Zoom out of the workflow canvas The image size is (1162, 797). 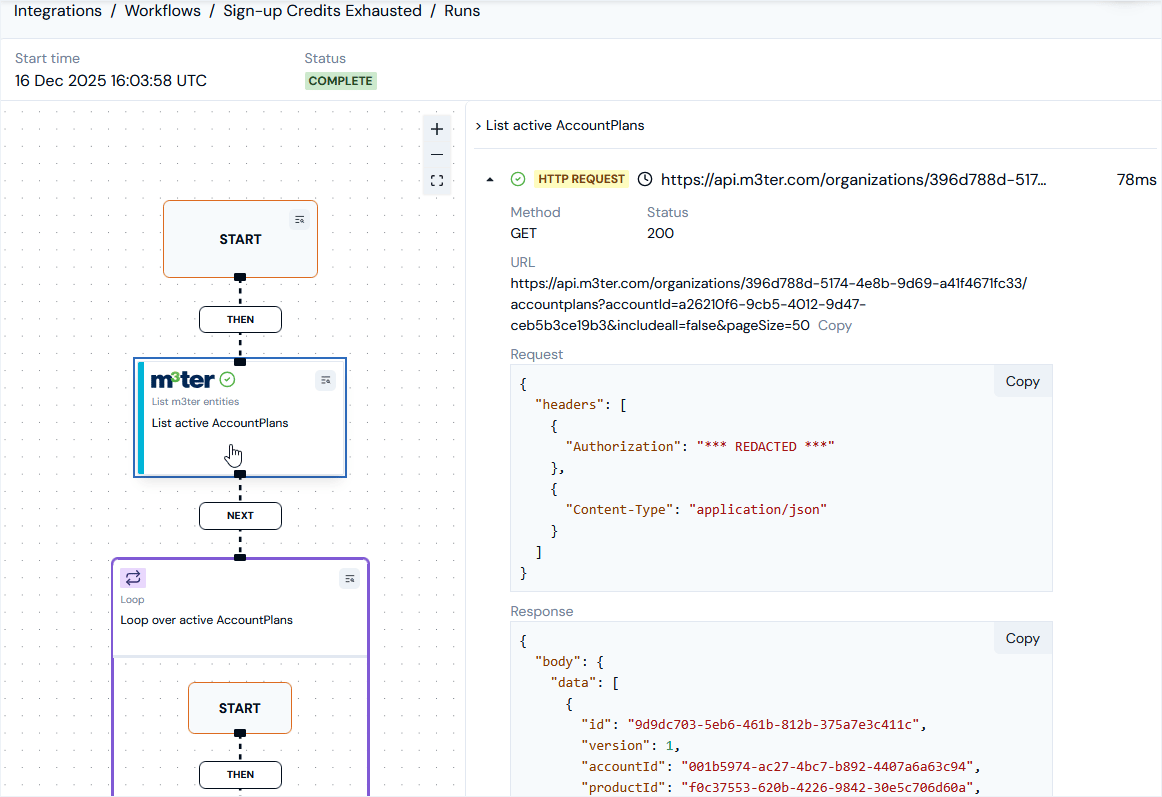pyautogui.click(x=437, y=154)
